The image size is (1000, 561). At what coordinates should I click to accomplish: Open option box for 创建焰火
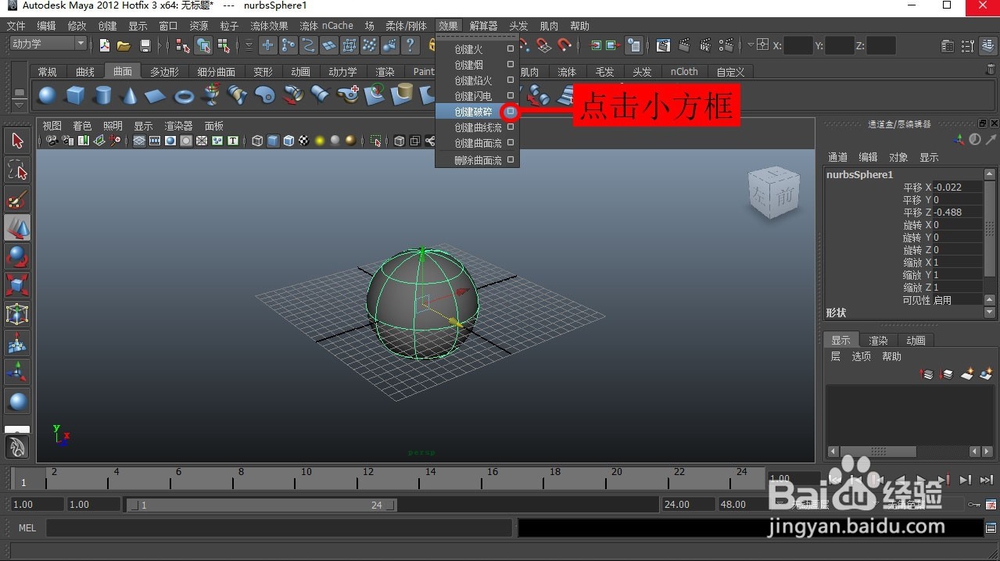coord(510,80)
